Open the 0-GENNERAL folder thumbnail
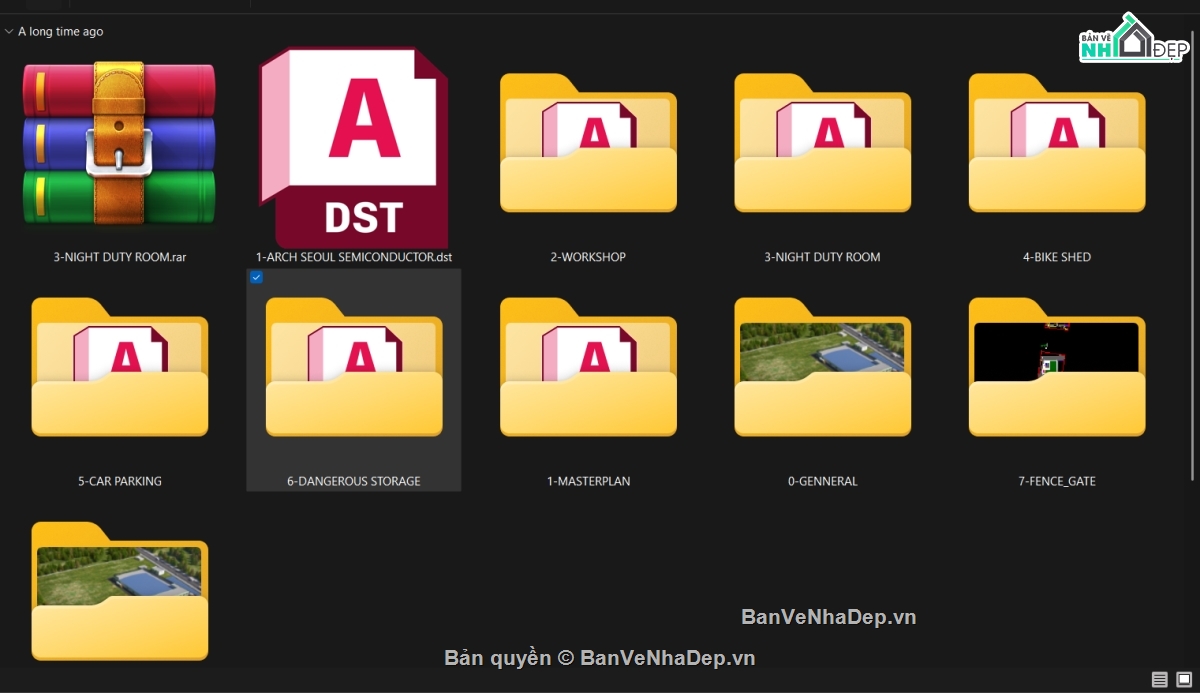Image resolution: width=1200 pixels, height=693 pixels. (822, 367)
